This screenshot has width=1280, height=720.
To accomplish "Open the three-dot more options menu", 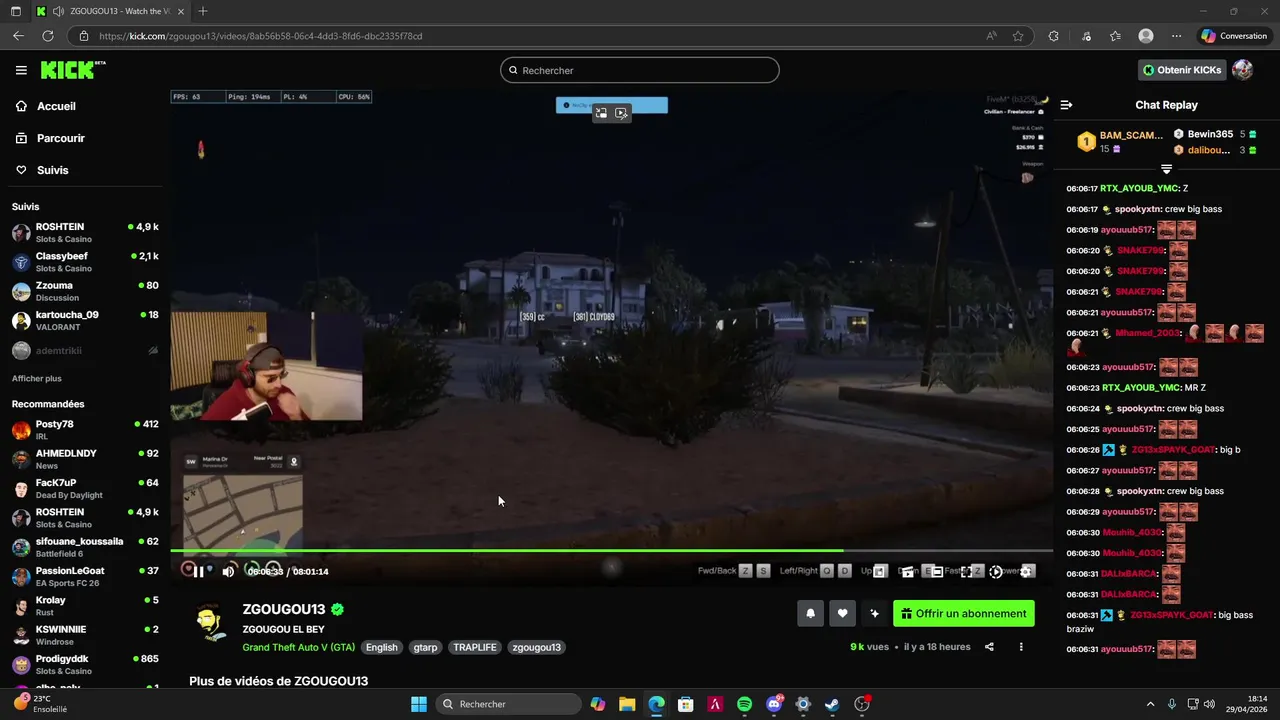I will point(1021,647).
